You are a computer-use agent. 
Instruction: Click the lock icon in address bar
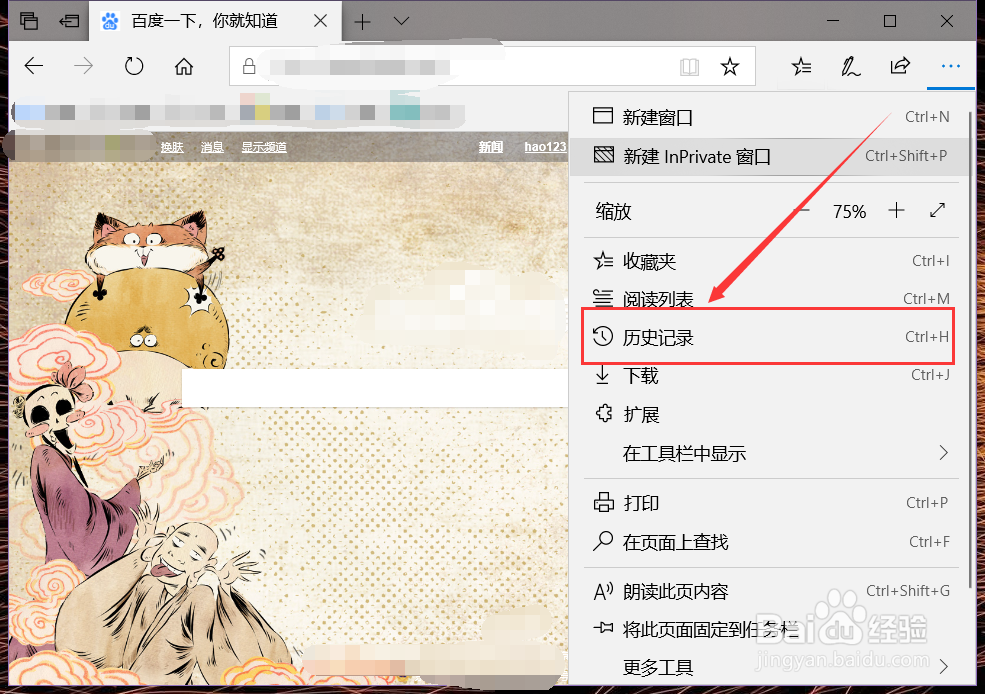[249, 67]
